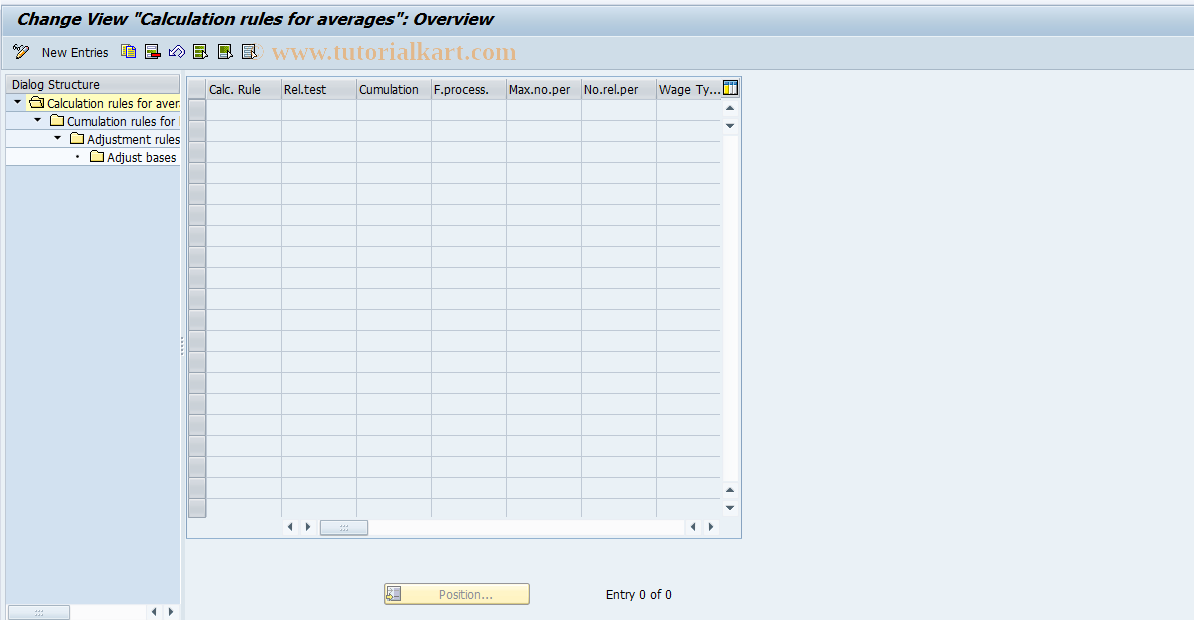The height and width of the screenshot is (620, 1194).
Task: Select Adjustment rules folder
Action: click(125, 139)
